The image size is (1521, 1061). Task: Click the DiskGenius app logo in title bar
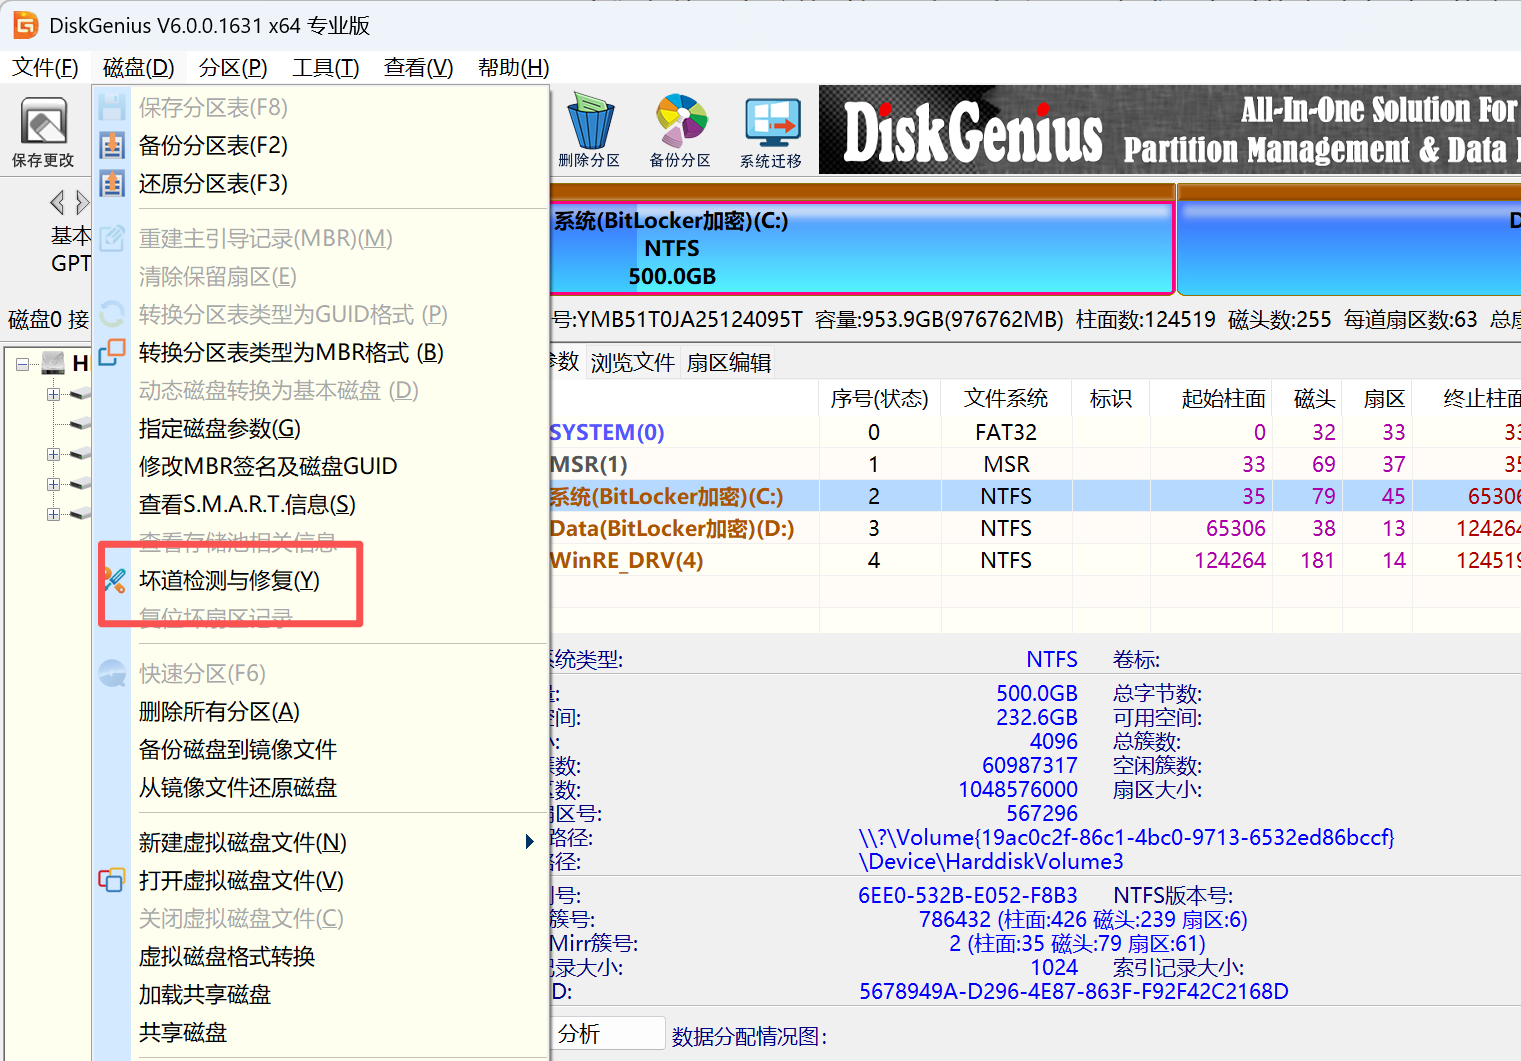(25, 25)
